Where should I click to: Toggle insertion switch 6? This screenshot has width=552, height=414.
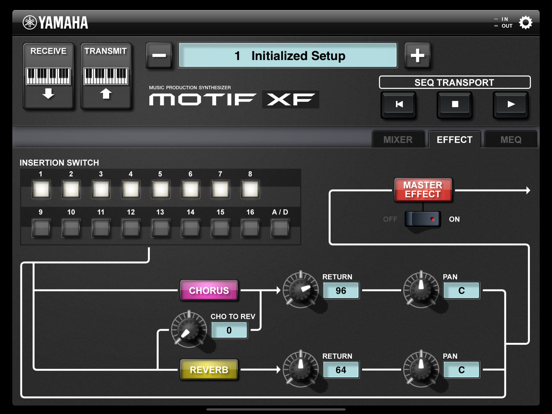(x=190, y=189)
